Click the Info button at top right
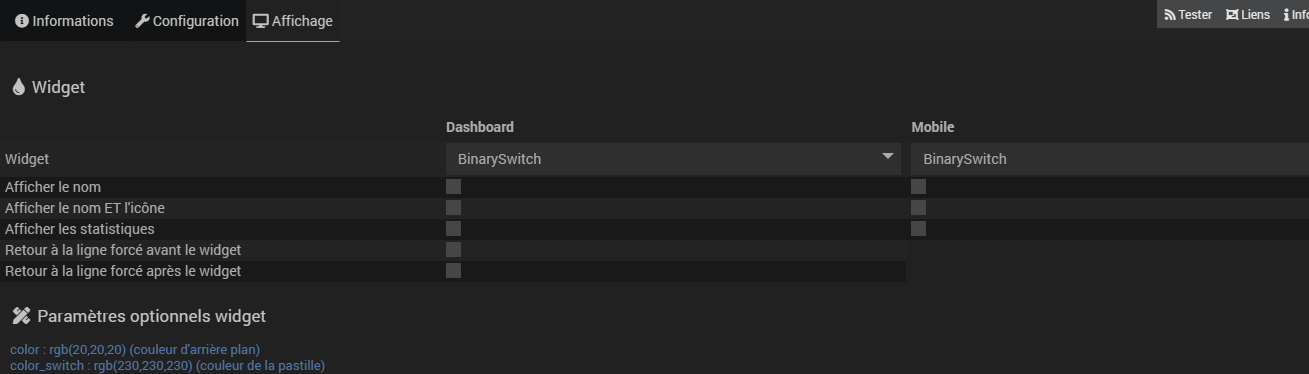This screenshot has height=374, width=1309. point(1295,15)
